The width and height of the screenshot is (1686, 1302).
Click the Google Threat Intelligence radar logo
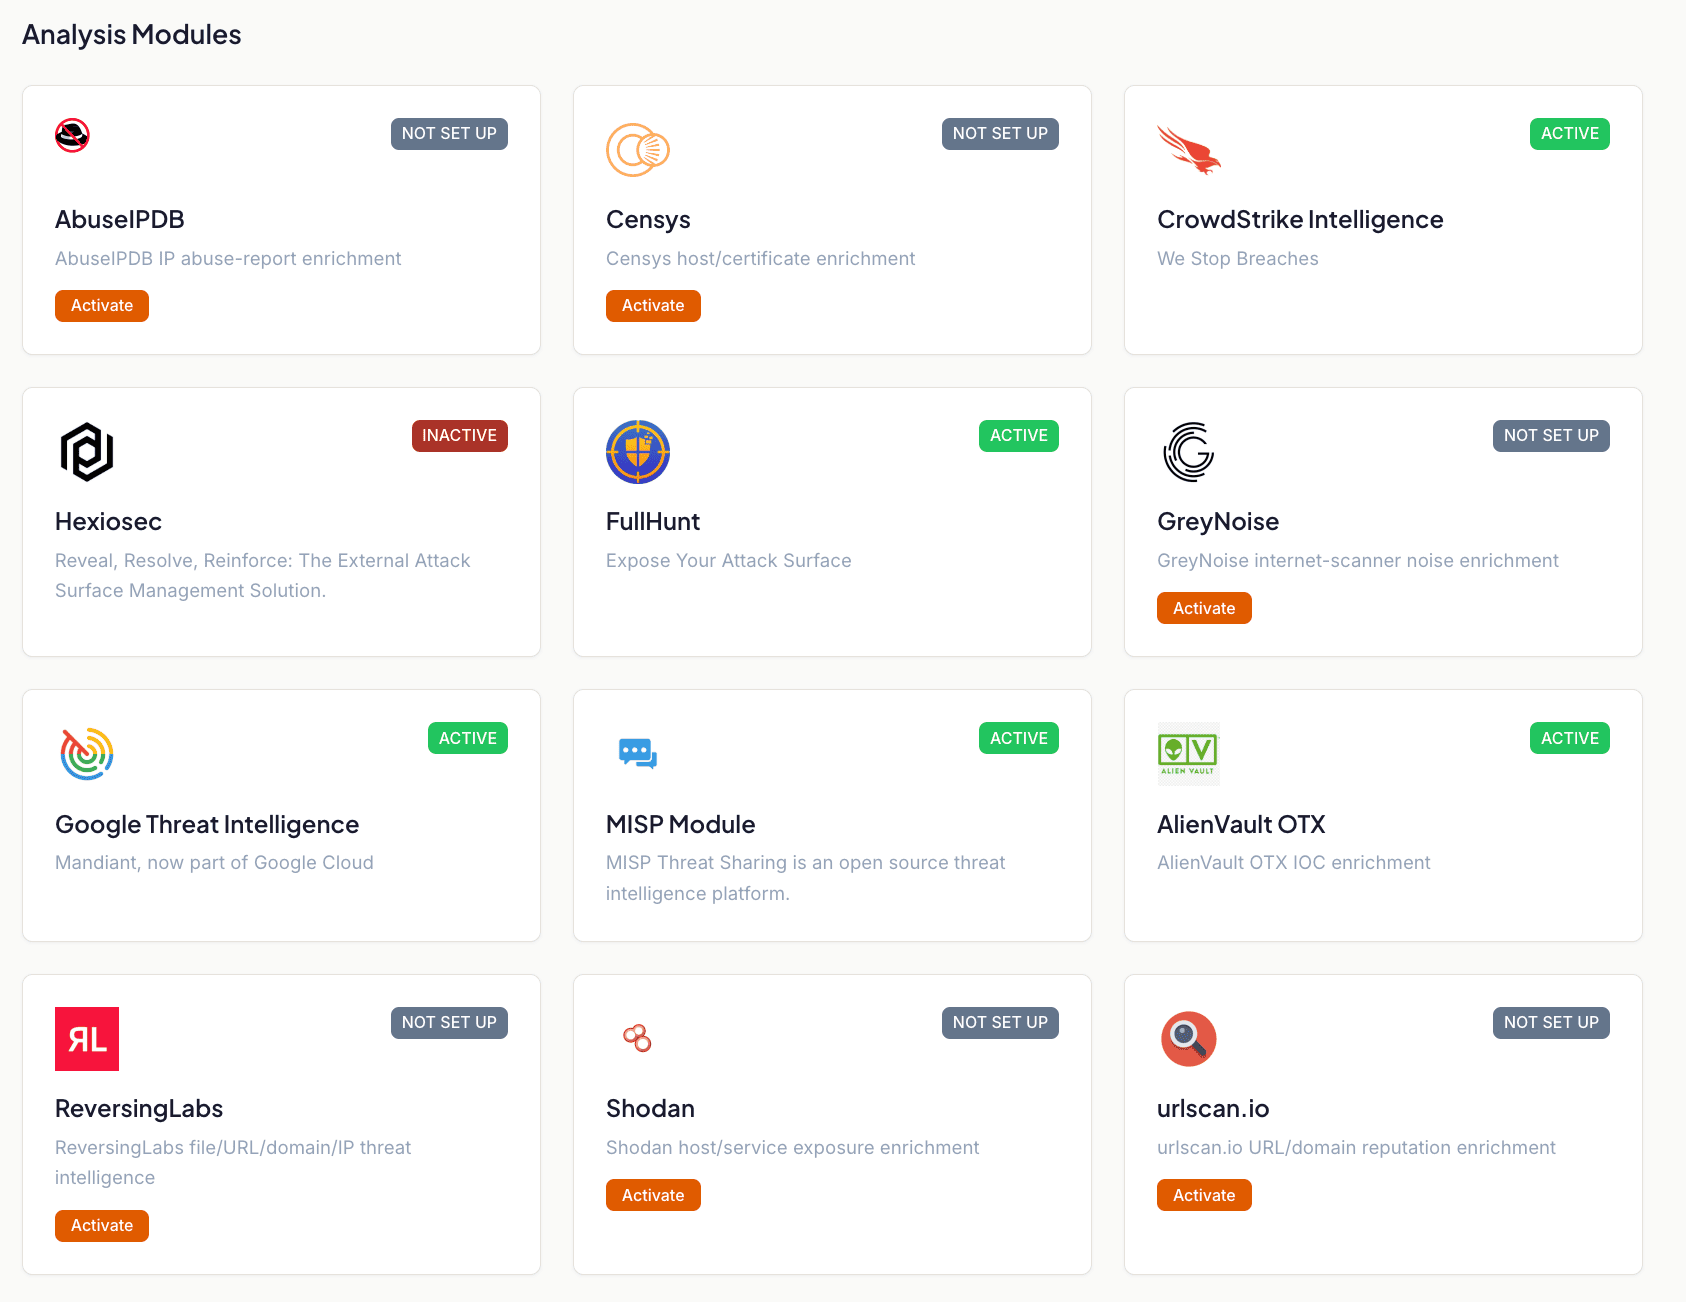coord(87,754)
